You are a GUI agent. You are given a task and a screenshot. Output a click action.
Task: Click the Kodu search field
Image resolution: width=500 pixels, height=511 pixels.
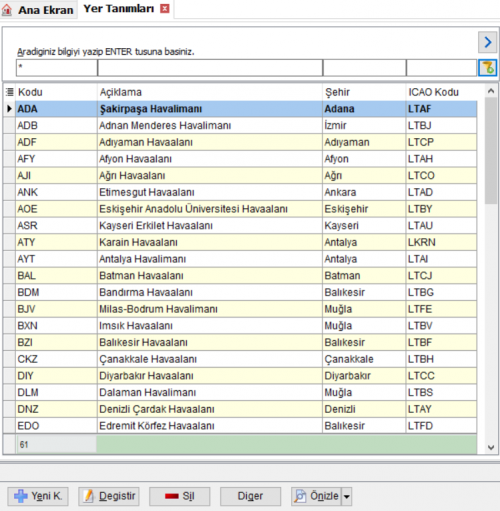point(57,68)
